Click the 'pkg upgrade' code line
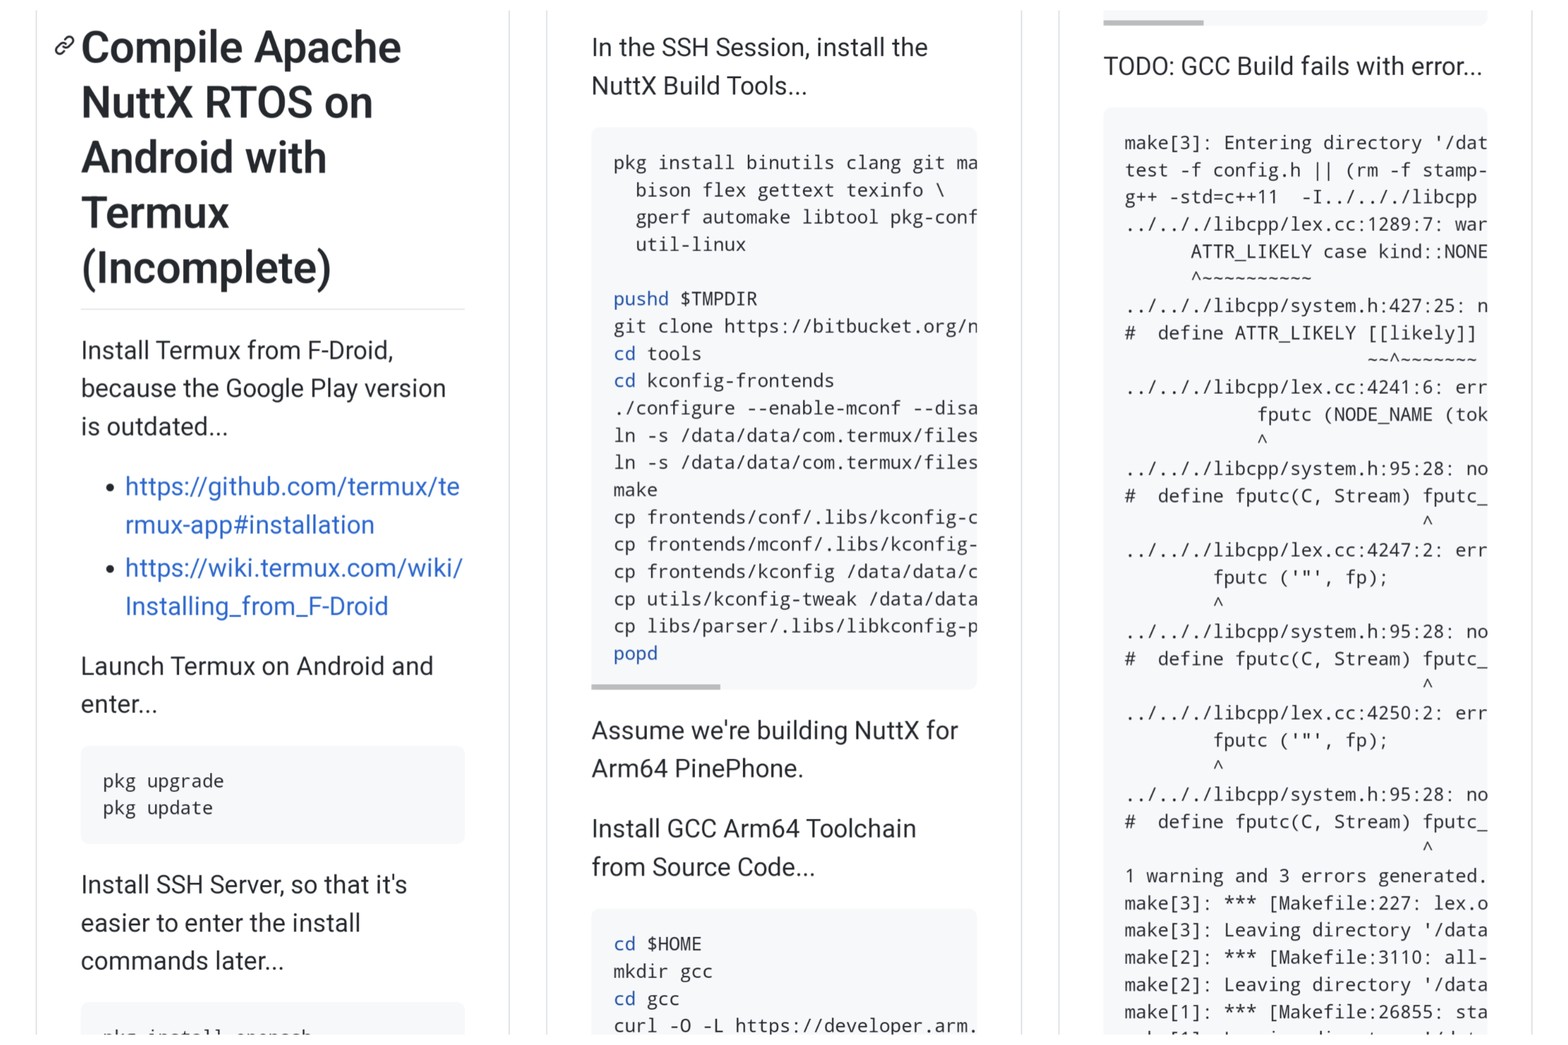Viewport: 1568px width, 1045px height. 163,781
